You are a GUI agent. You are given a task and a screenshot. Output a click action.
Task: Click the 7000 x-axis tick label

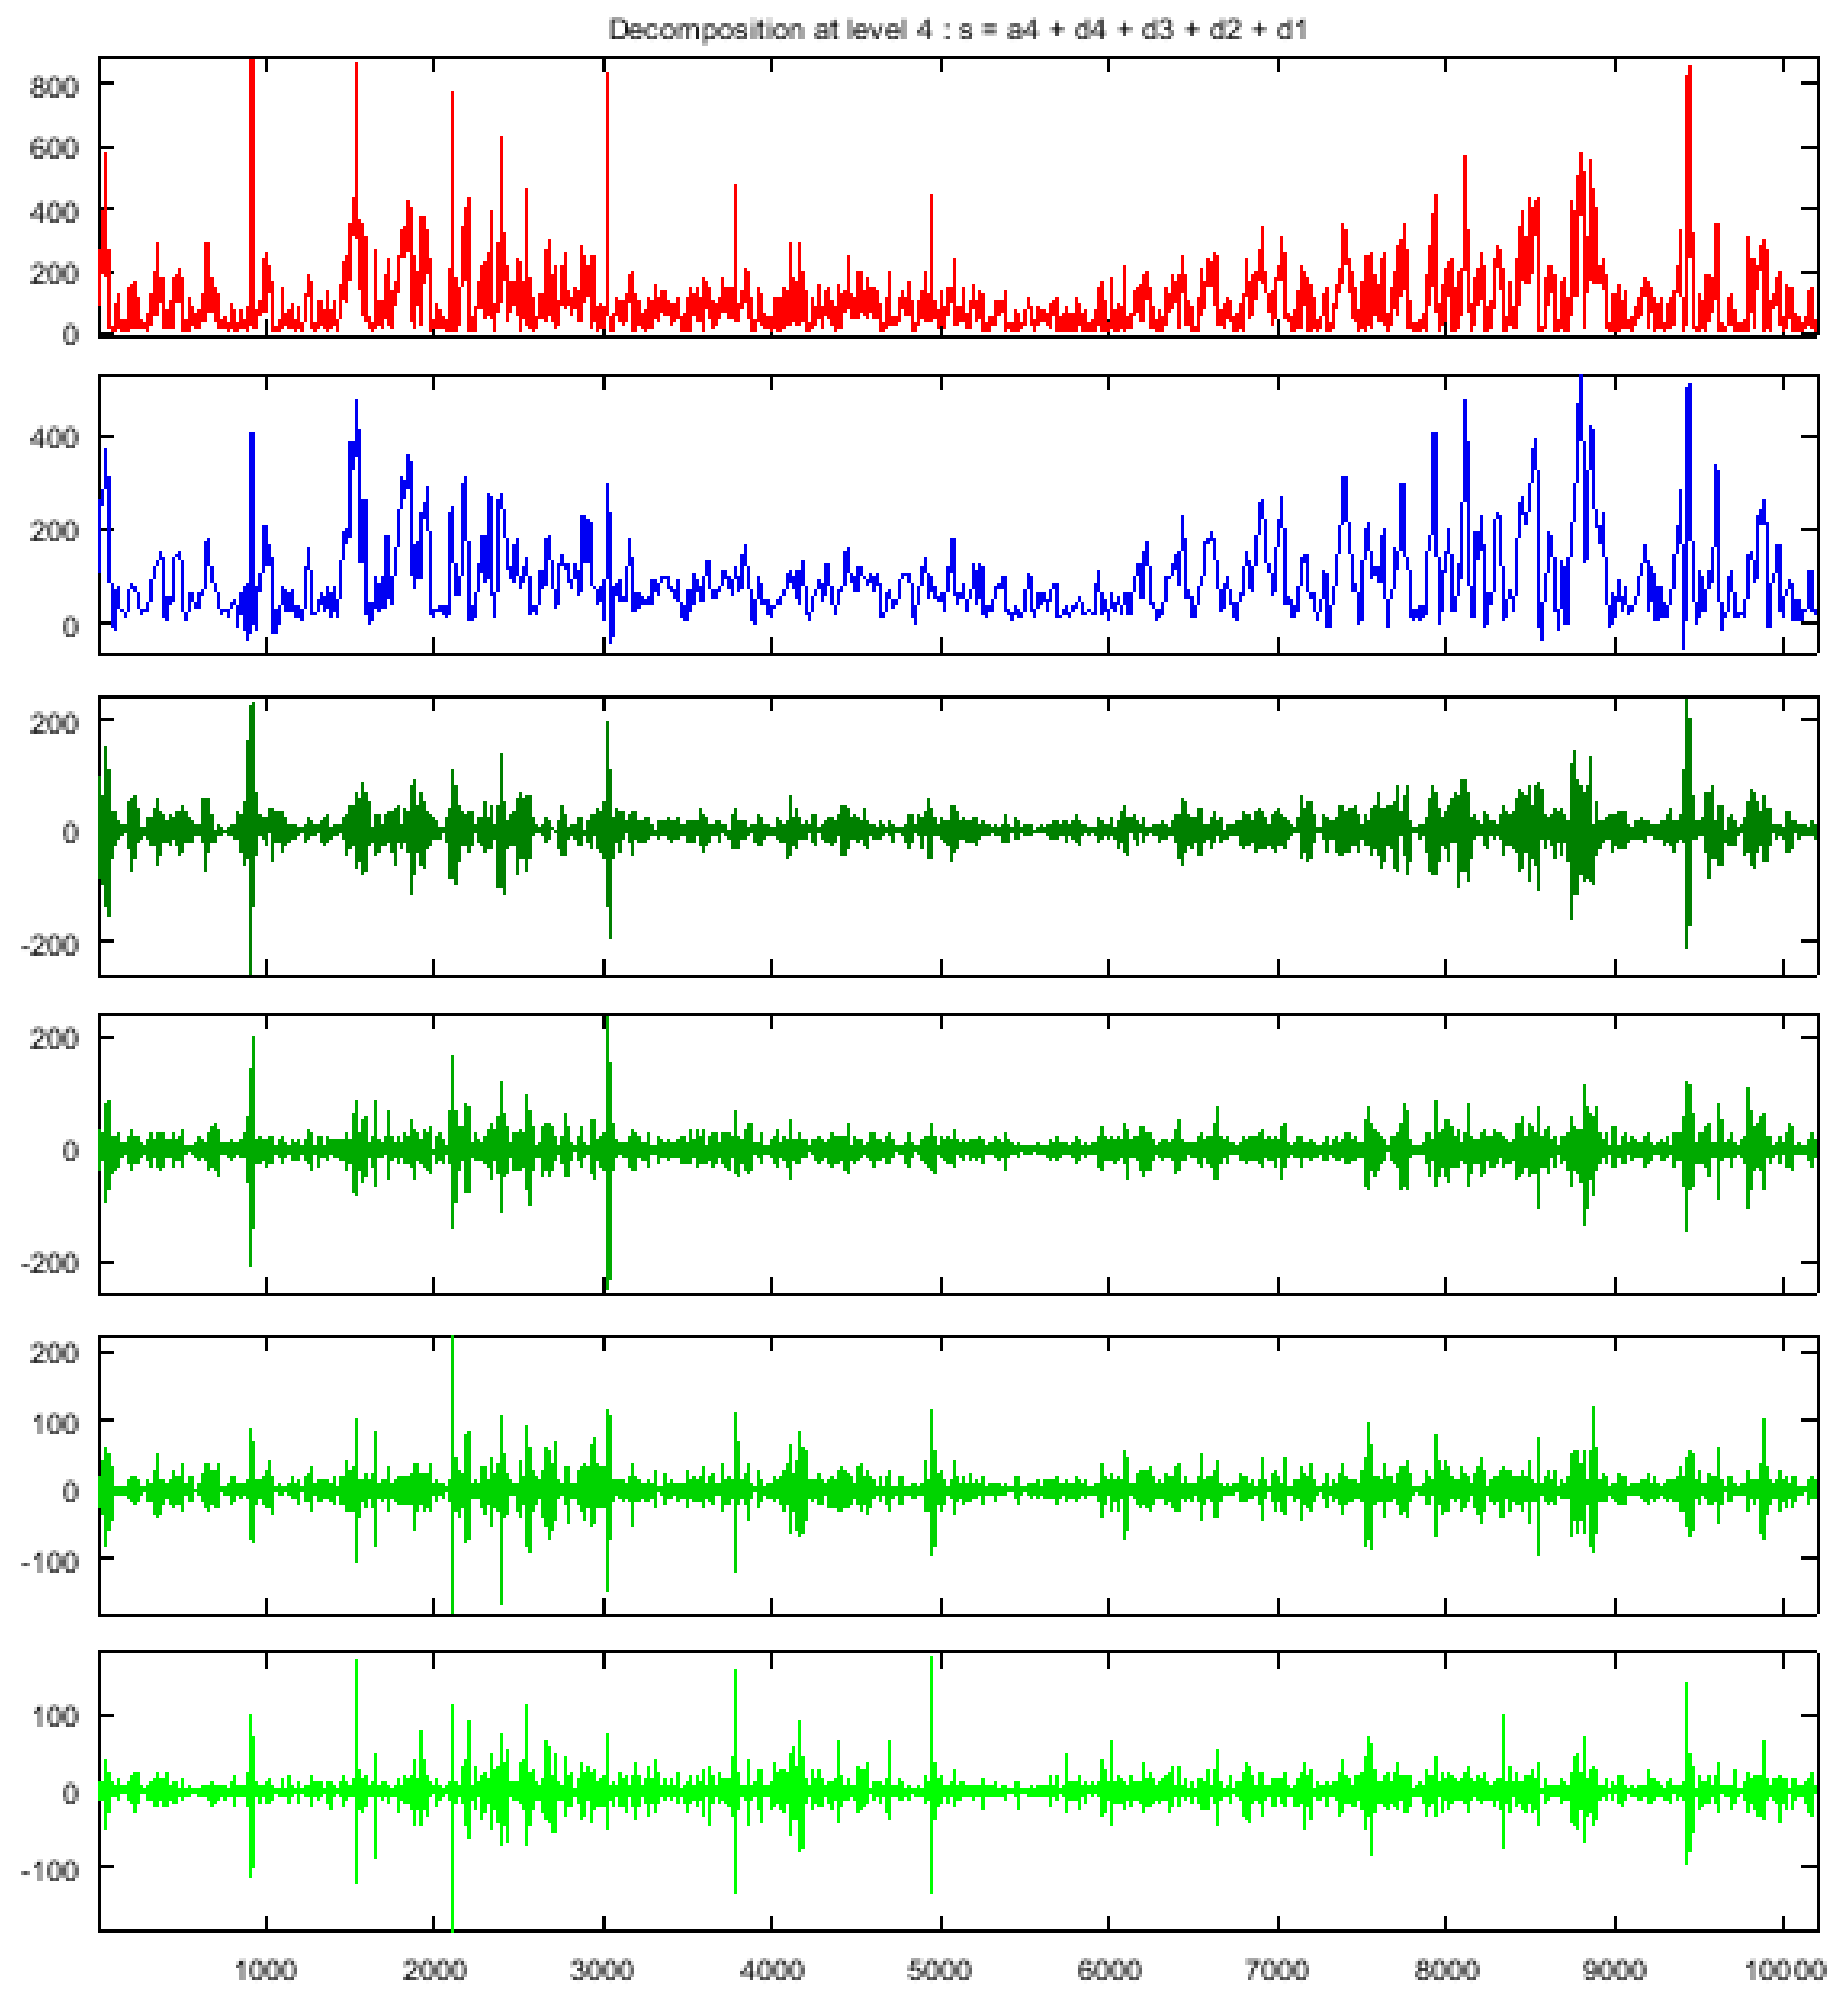point(1277,1971)
